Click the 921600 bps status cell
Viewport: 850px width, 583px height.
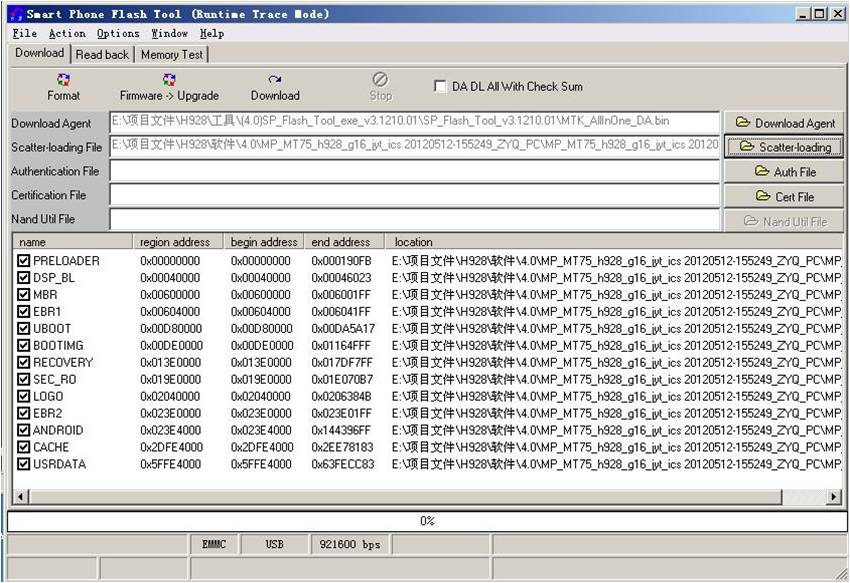350,544
